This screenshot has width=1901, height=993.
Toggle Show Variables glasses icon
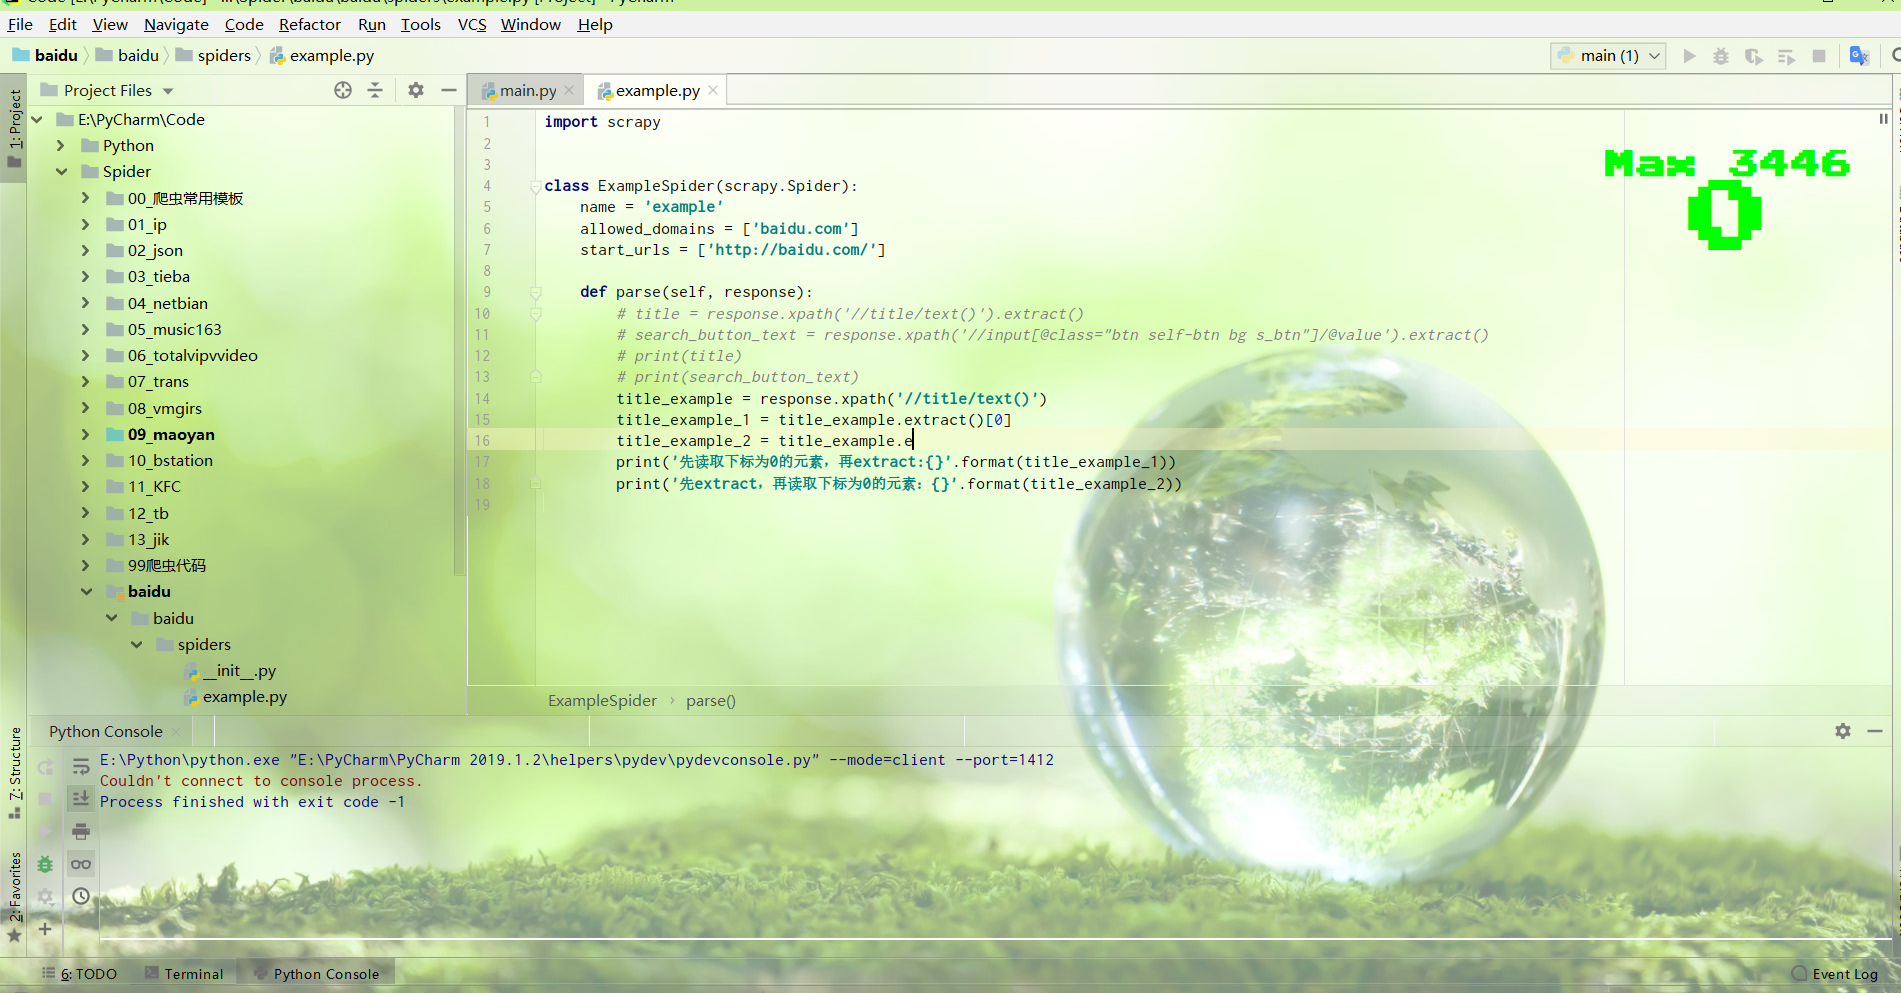pyautogui.click(x=81, y=864)
